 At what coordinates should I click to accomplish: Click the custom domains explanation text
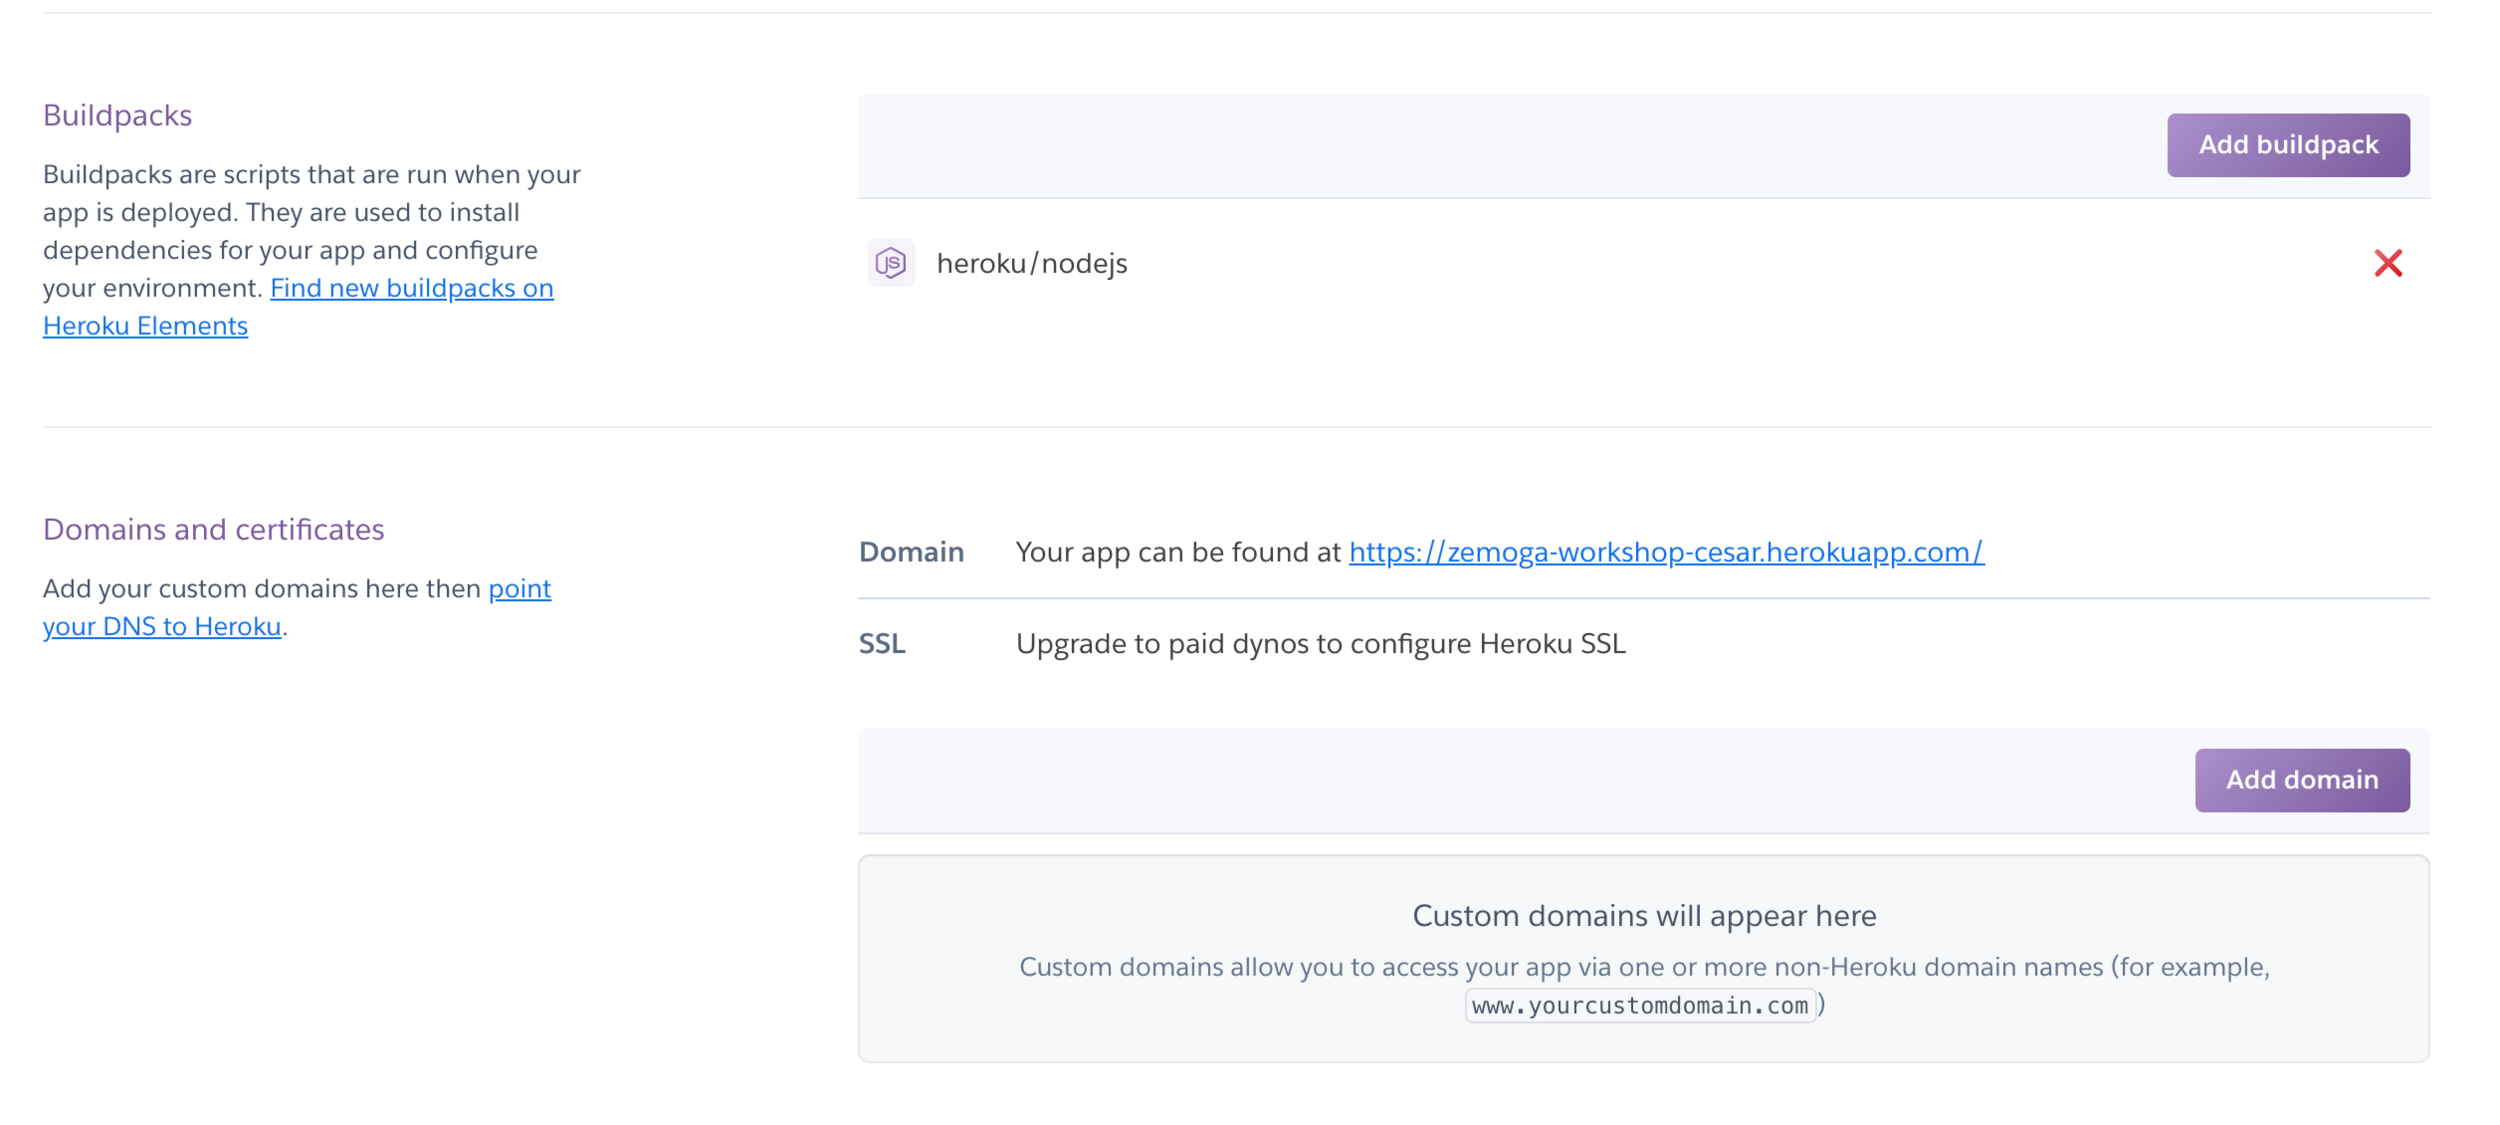(1643, 967)
